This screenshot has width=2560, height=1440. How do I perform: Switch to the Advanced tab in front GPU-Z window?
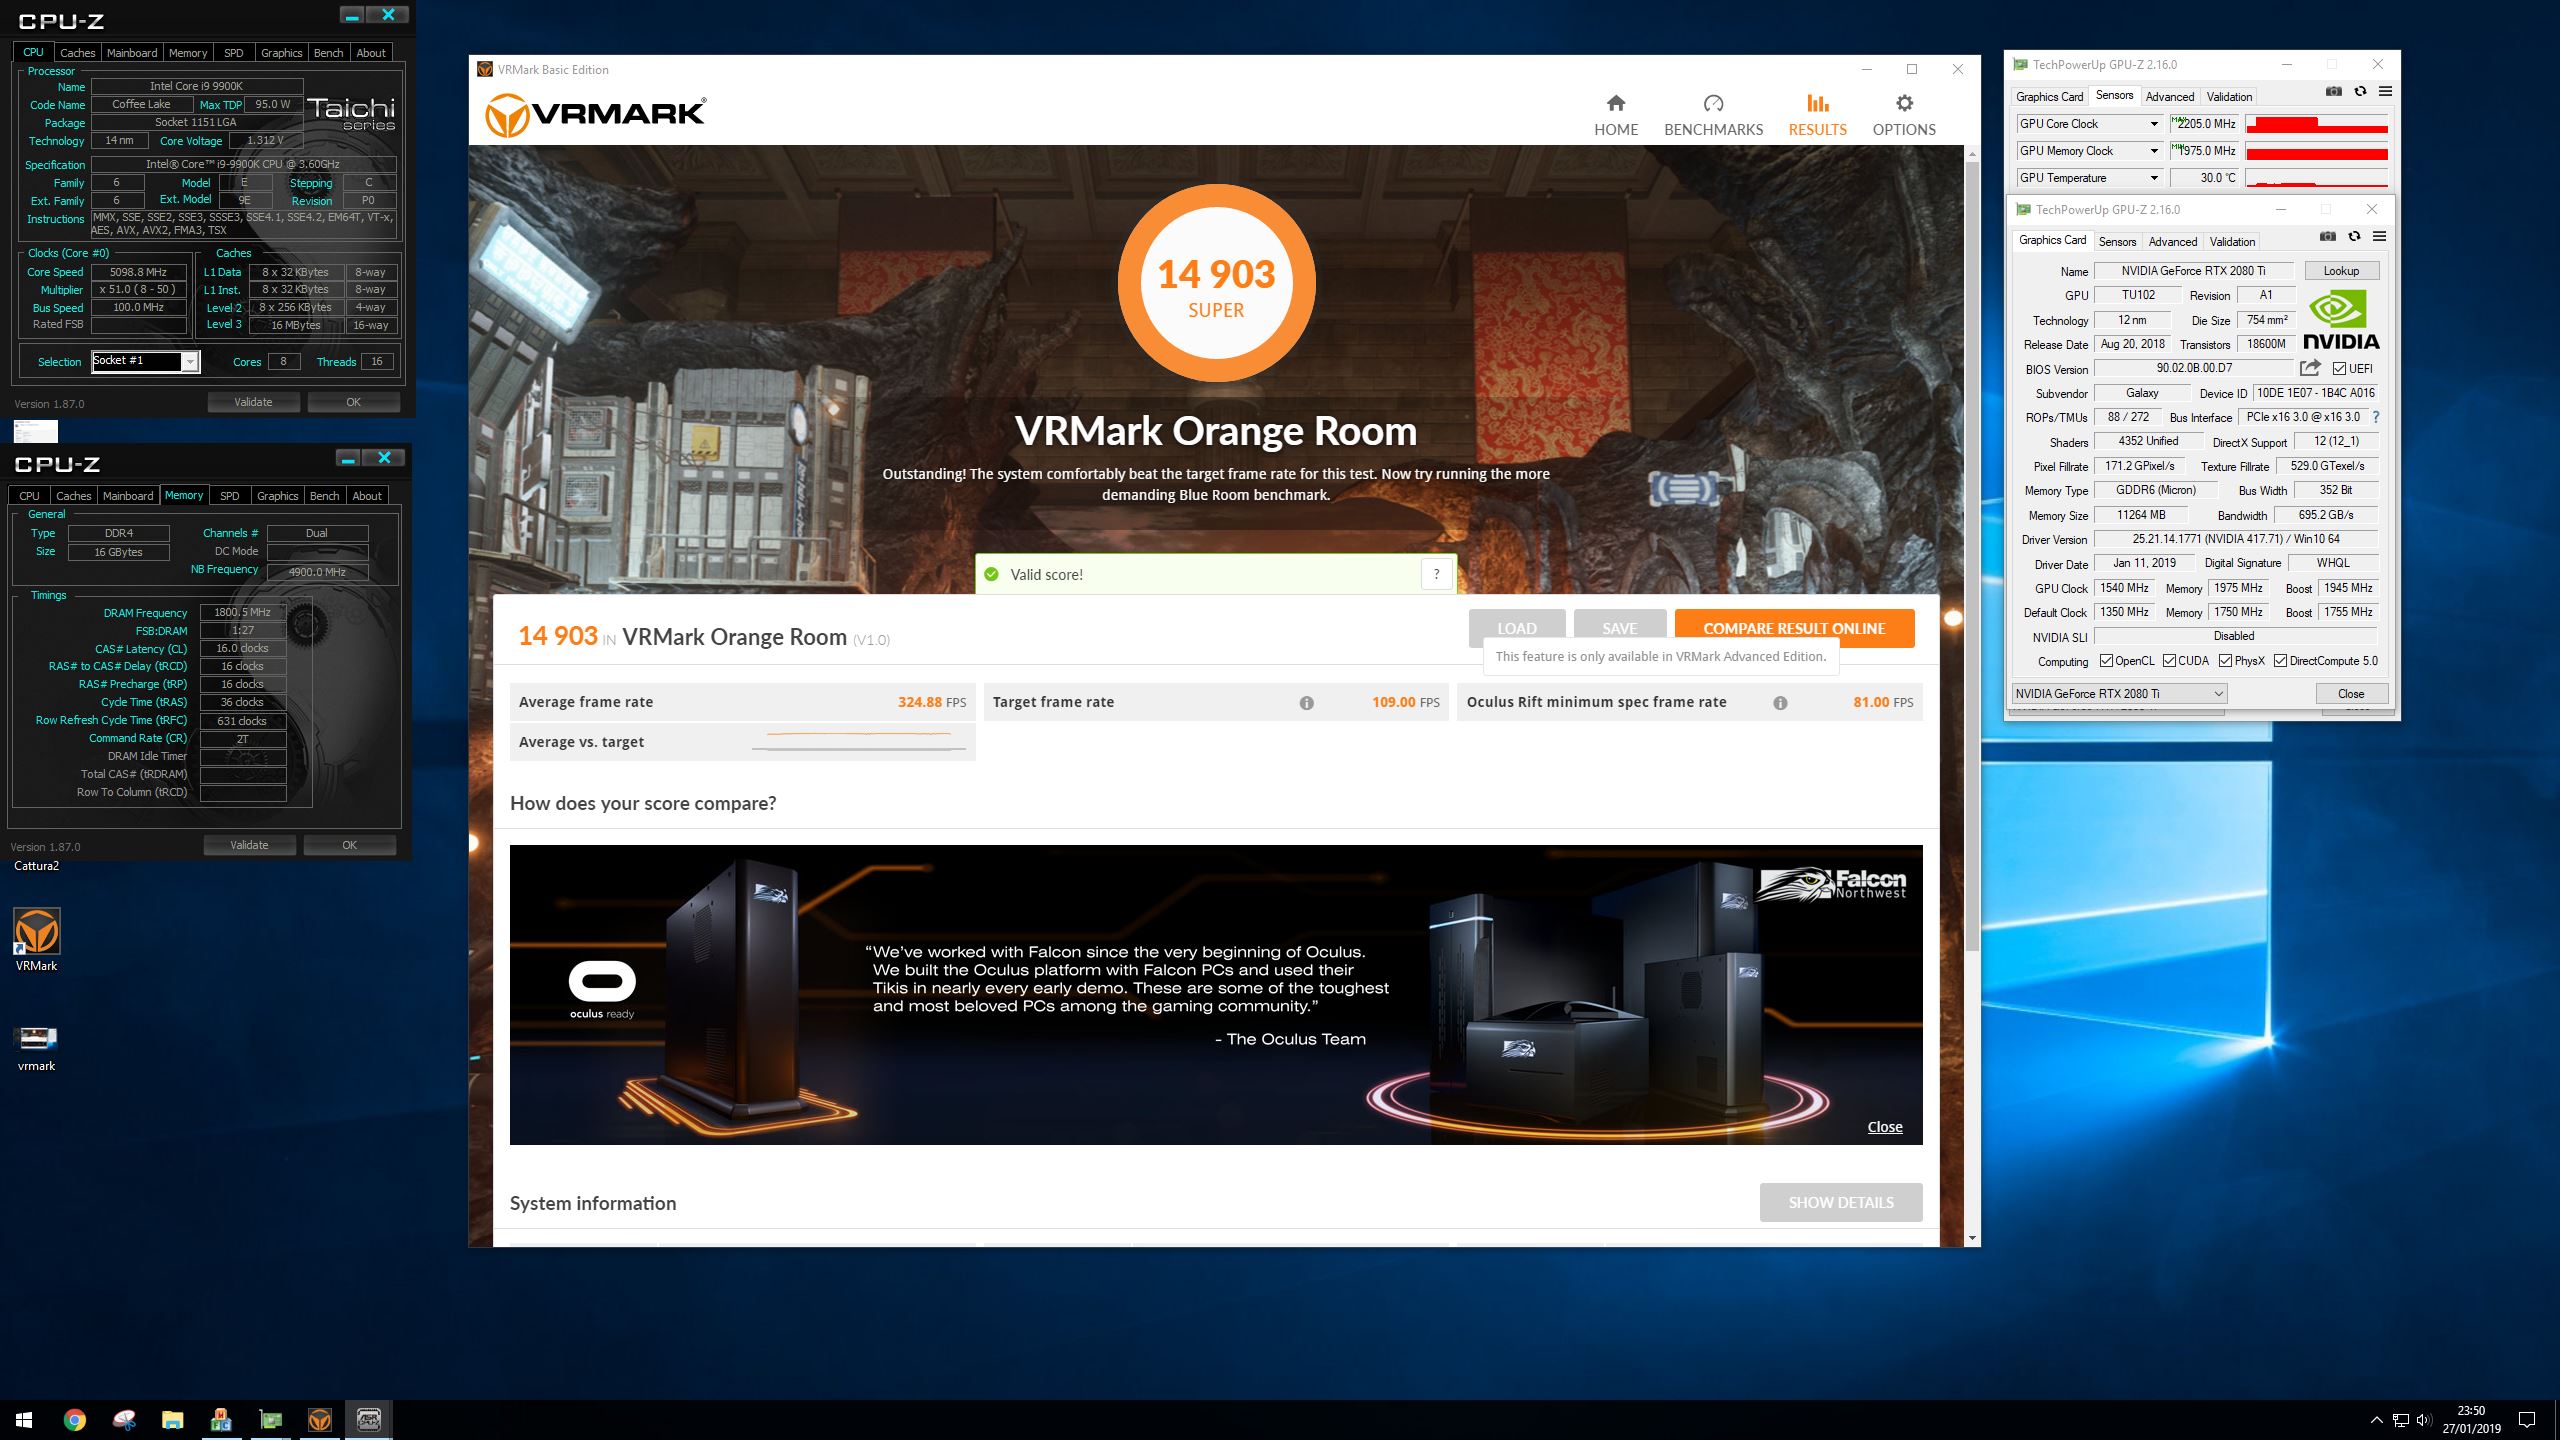point(2173,242)
